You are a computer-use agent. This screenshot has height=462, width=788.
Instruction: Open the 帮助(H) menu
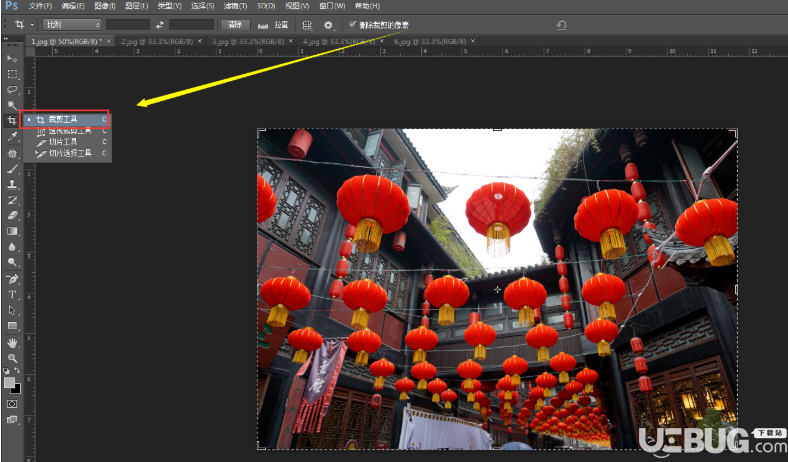367,6
